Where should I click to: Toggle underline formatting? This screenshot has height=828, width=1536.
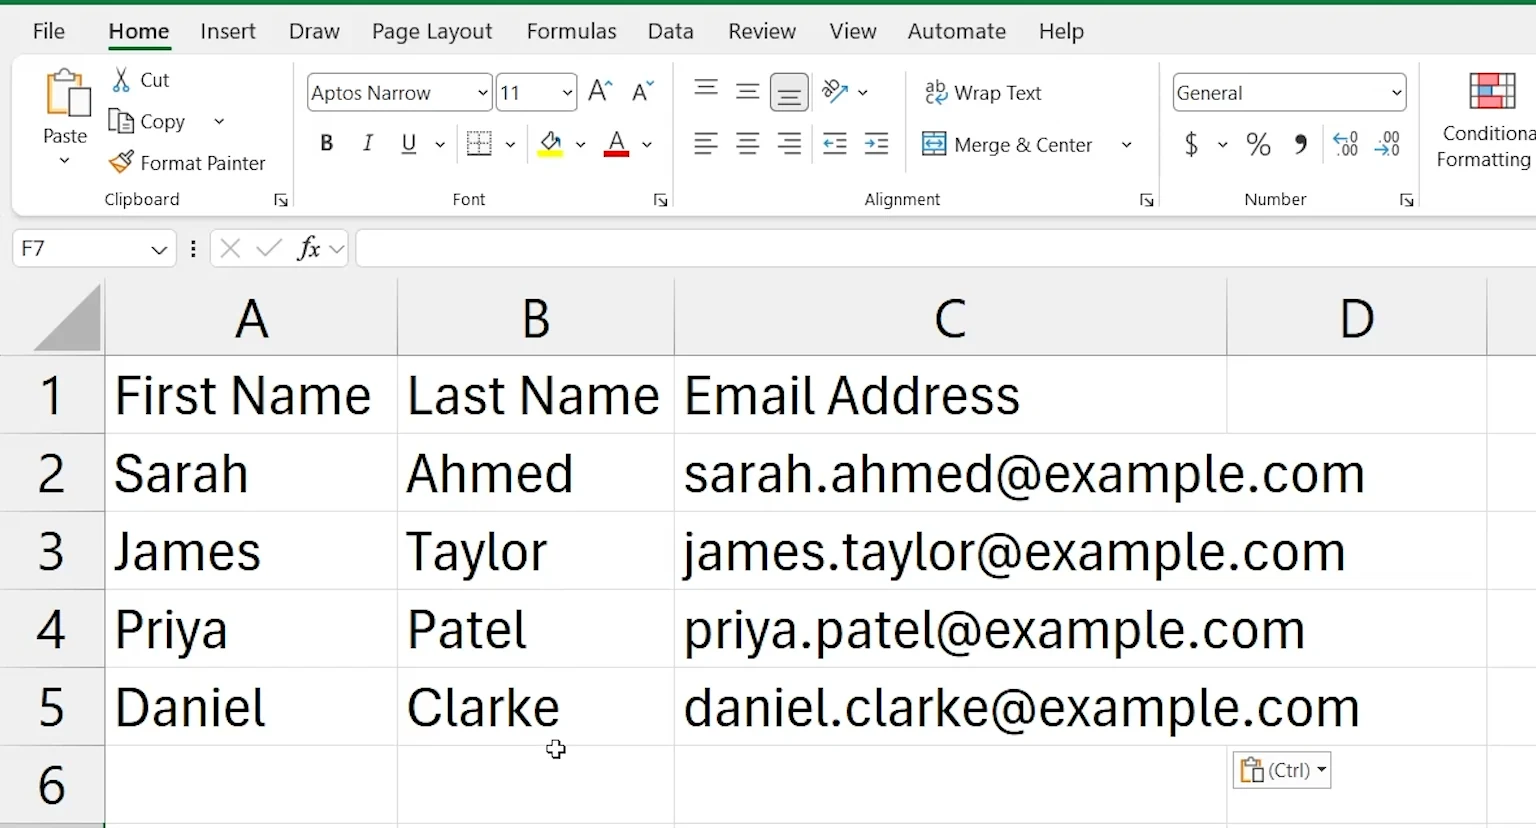coord(409,144)
